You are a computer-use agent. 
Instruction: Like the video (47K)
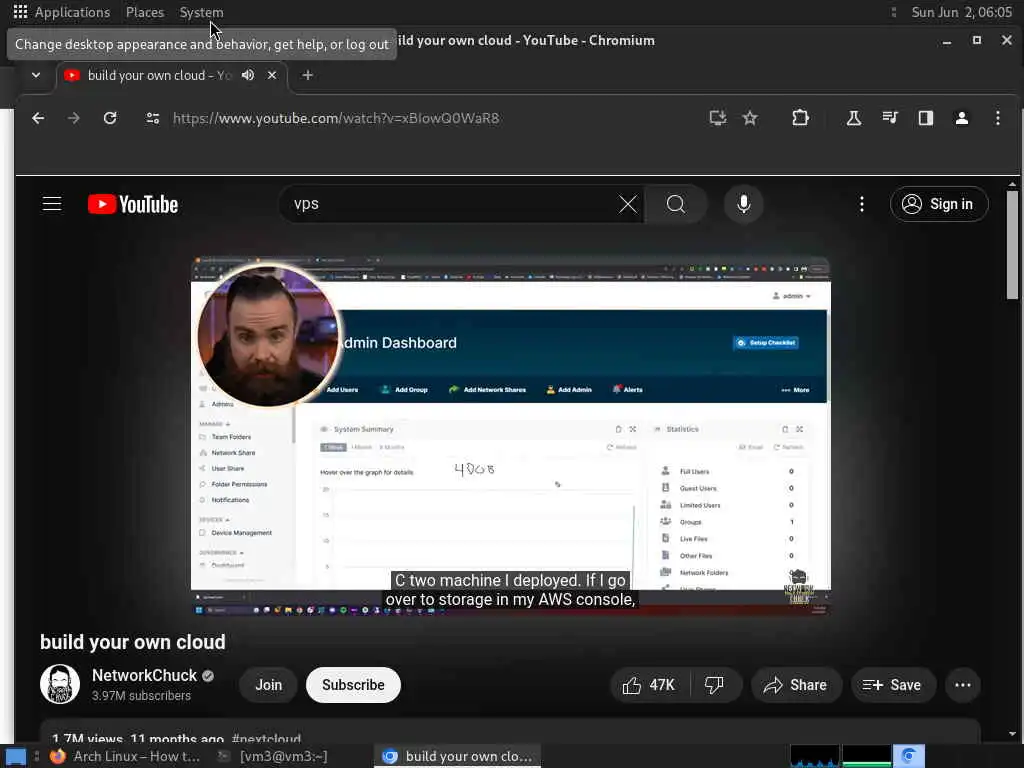649,685
